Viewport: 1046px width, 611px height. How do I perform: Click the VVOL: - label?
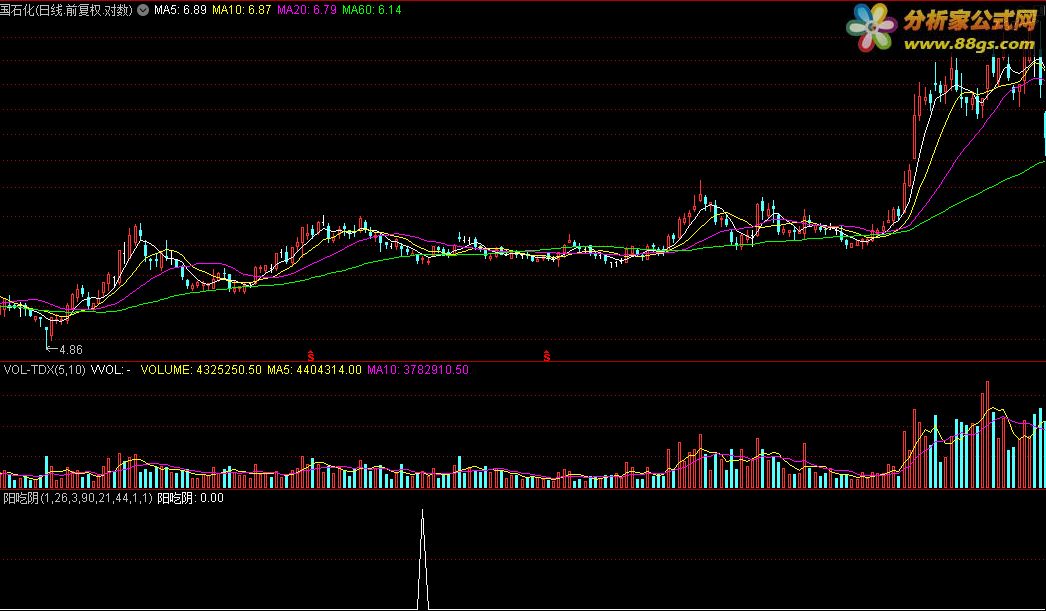[111, 370]
